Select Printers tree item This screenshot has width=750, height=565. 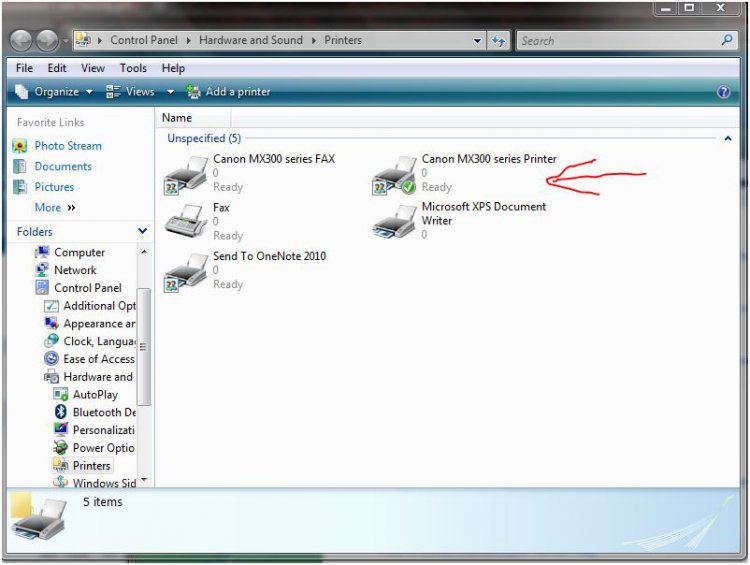pyautogui.click(x=91, y=465)
